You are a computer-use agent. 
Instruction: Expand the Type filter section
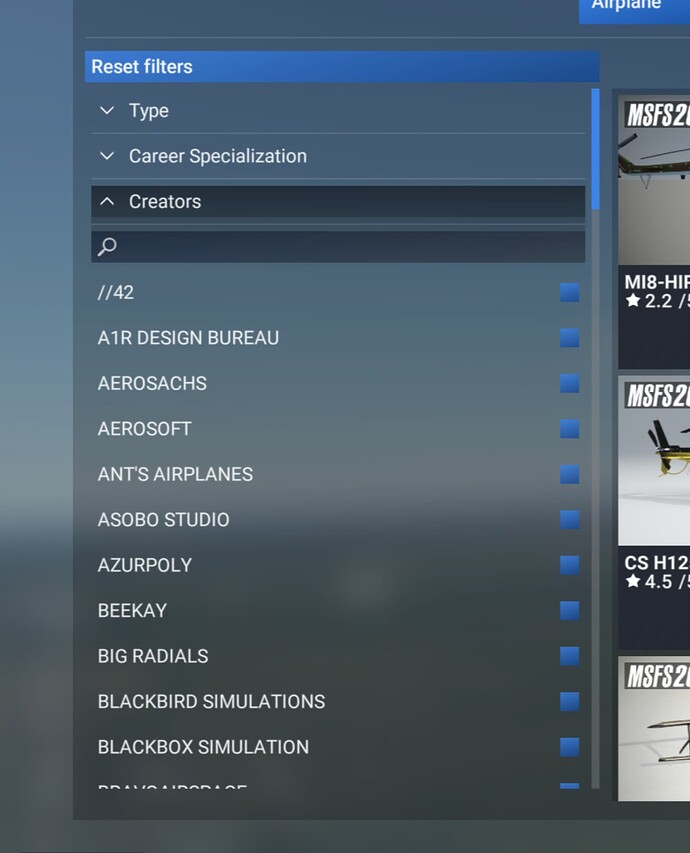click(338, 111)
